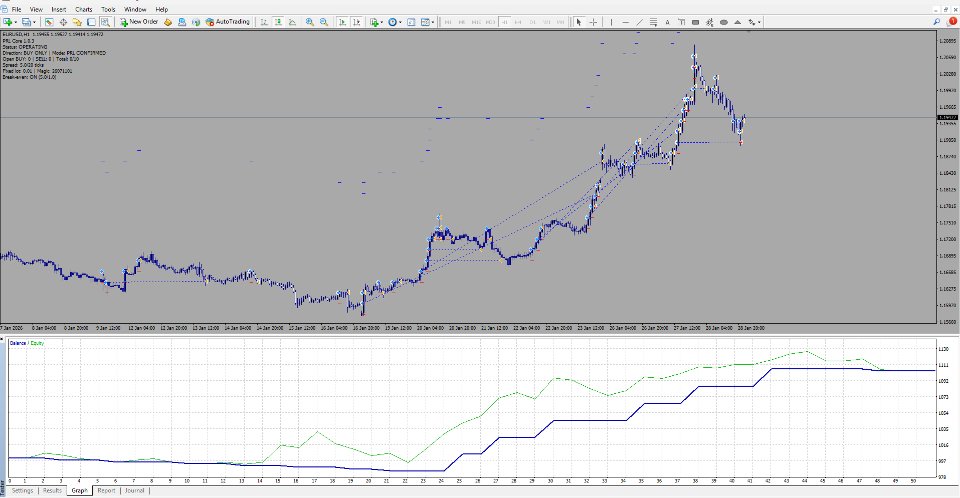Click the vertical Tester panel label

pos(2,488)
